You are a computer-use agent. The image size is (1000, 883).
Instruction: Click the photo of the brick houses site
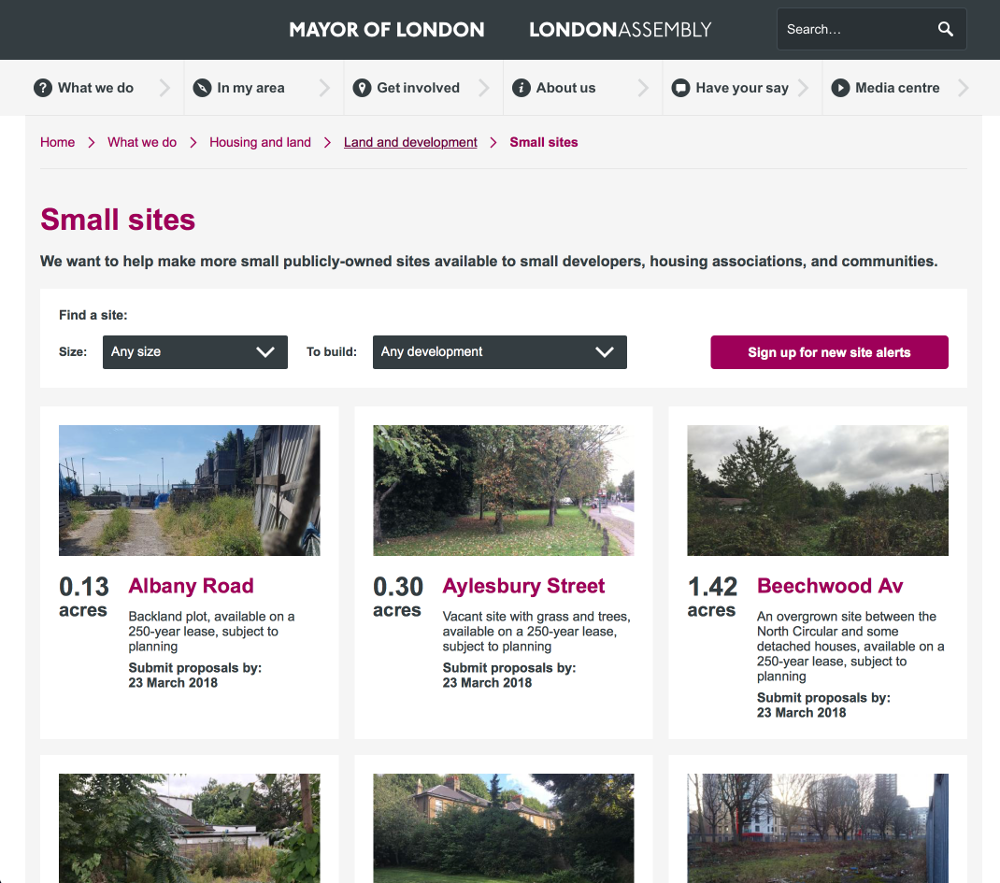504,828
